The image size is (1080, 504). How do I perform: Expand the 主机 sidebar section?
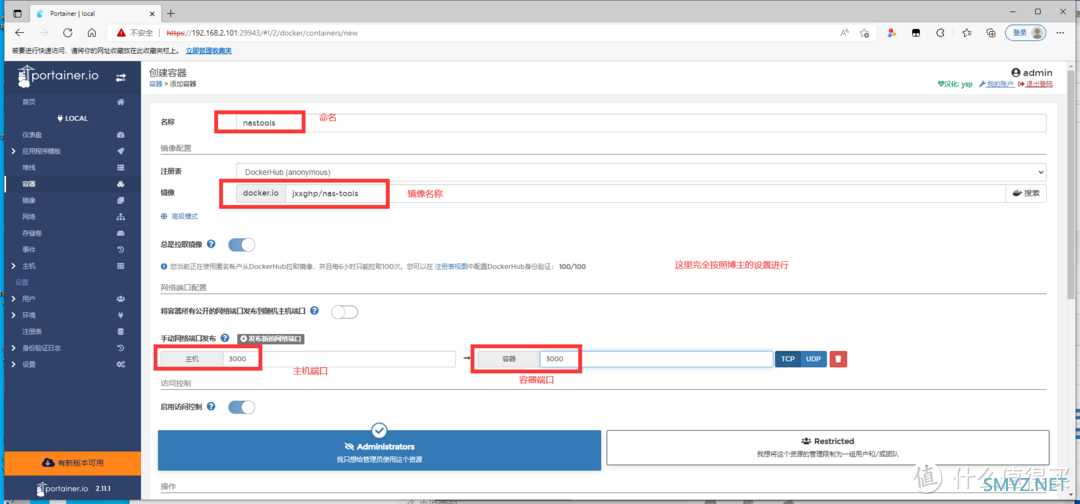[x=13, y=266]
